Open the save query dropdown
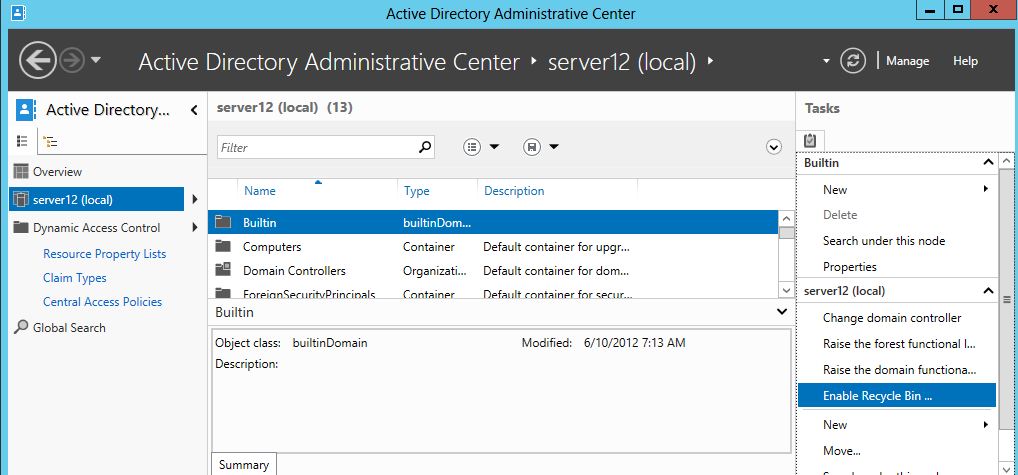 click(x=541, y=147)
